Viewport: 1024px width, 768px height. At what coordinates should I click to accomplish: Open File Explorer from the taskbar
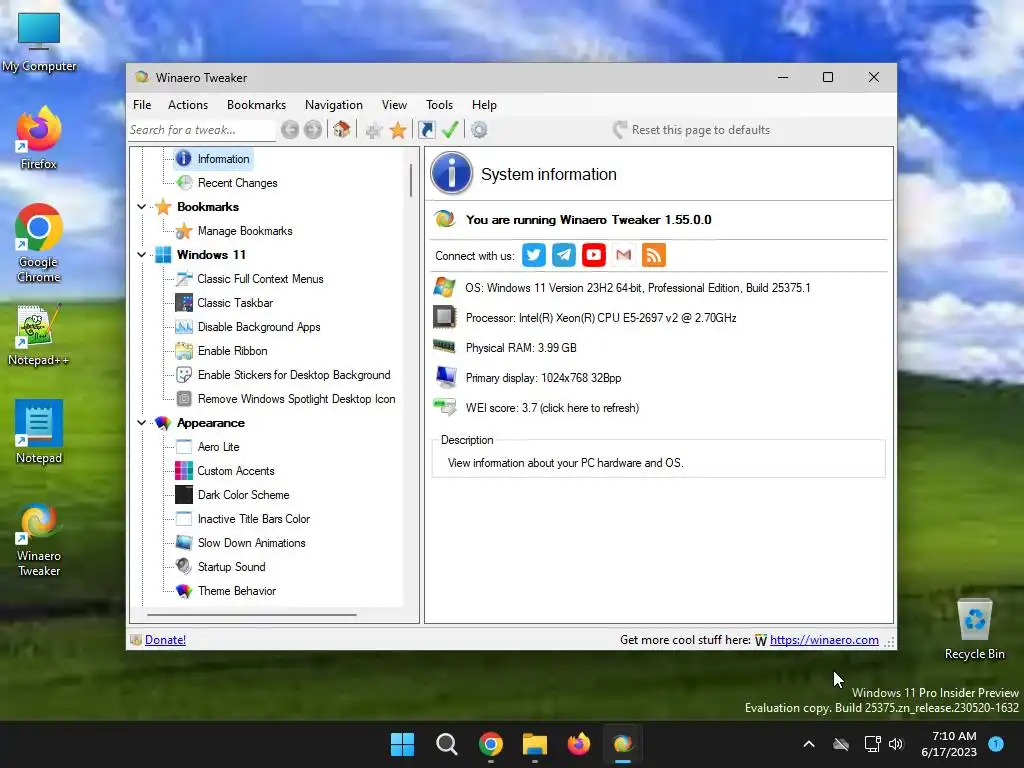tap(534, 744)
